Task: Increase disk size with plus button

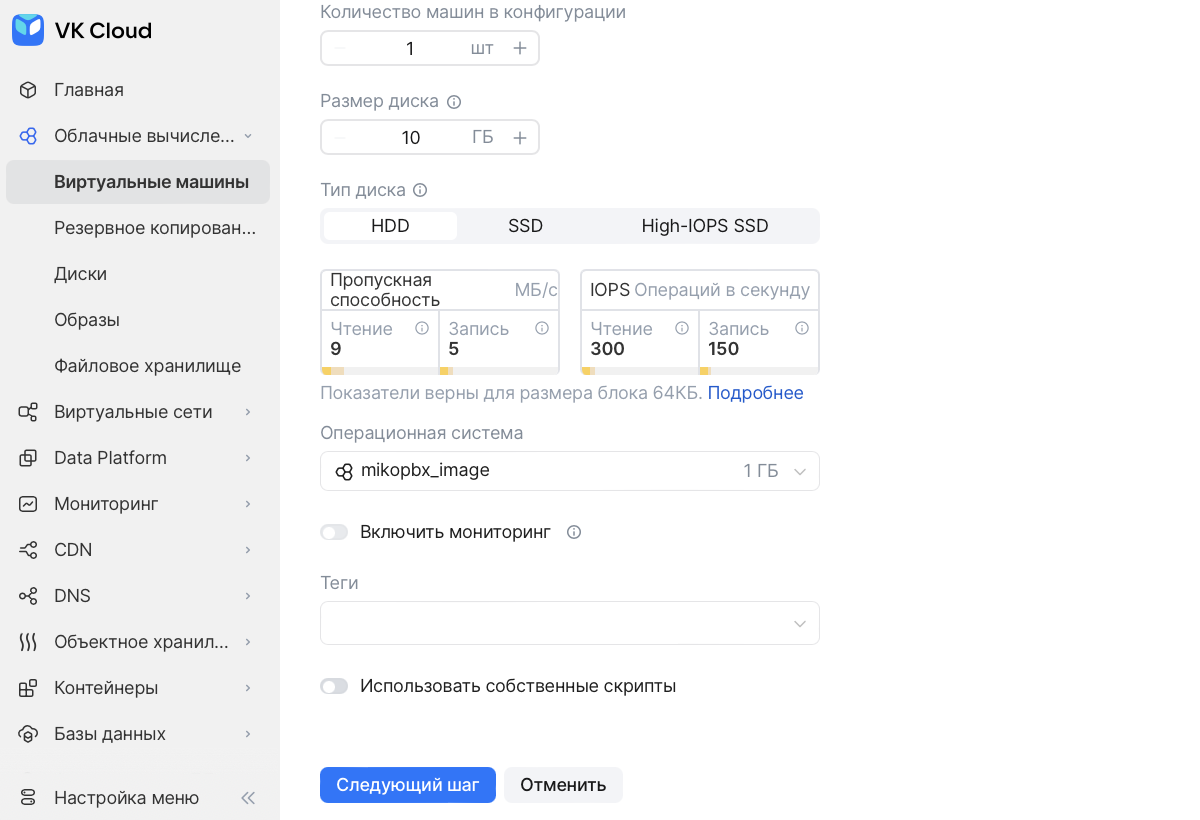Action: click(520, 138)
